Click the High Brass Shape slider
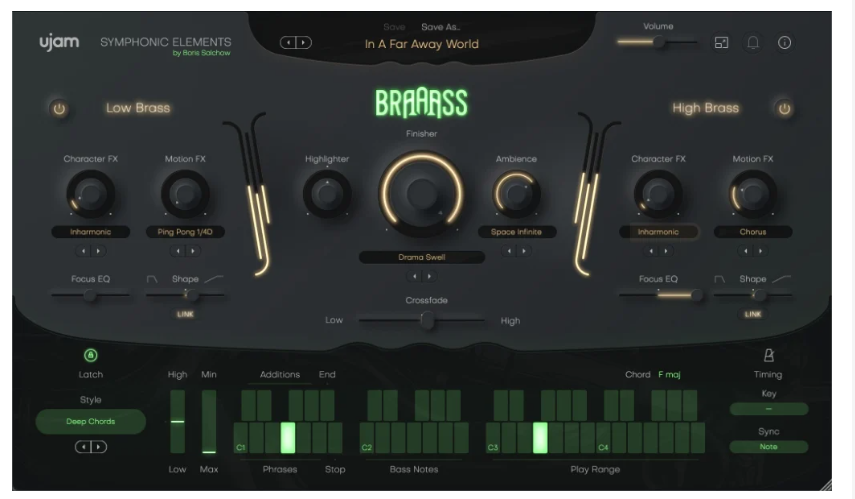Screen dimensions: 855x499 (x=753, y=295)
